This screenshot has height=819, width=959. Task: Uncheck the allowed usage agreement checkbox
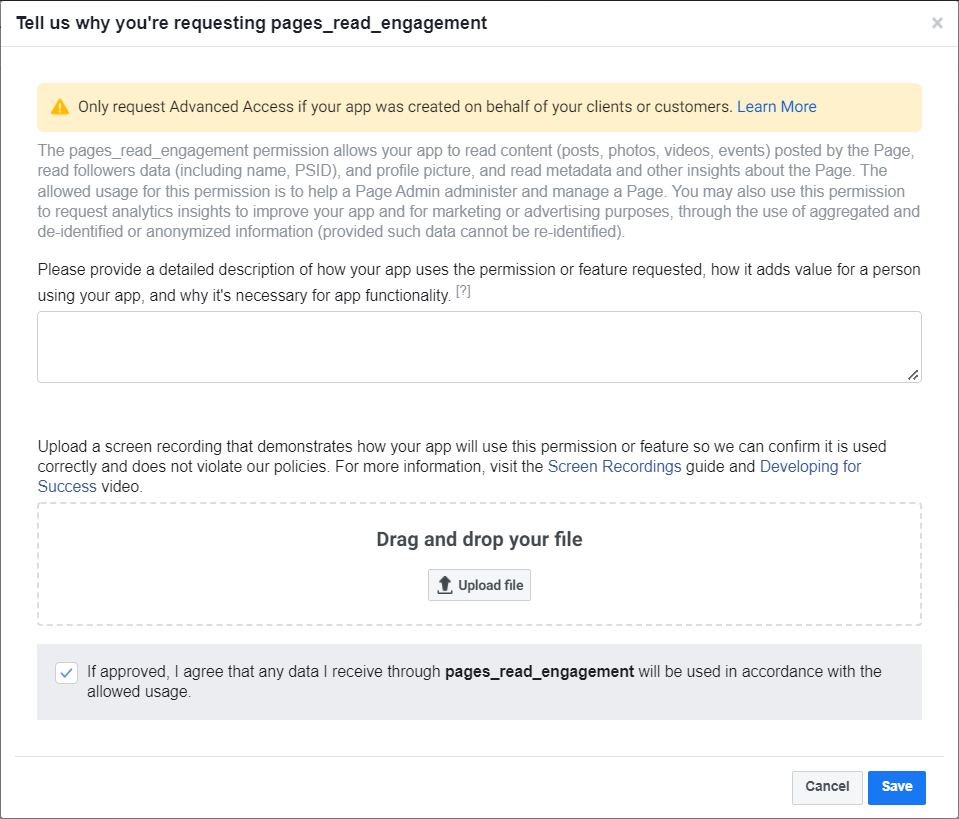[x=66, y=673]
